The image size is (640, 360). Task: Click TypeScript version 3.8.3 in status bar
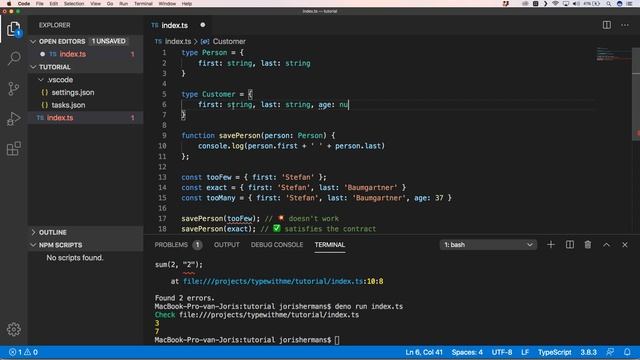click(589, 352)
